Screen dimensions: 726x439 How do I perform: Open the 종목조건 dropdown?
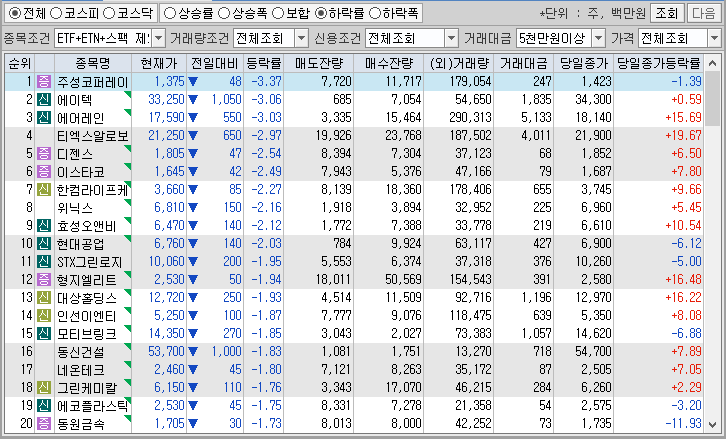(x=158, y=38)
